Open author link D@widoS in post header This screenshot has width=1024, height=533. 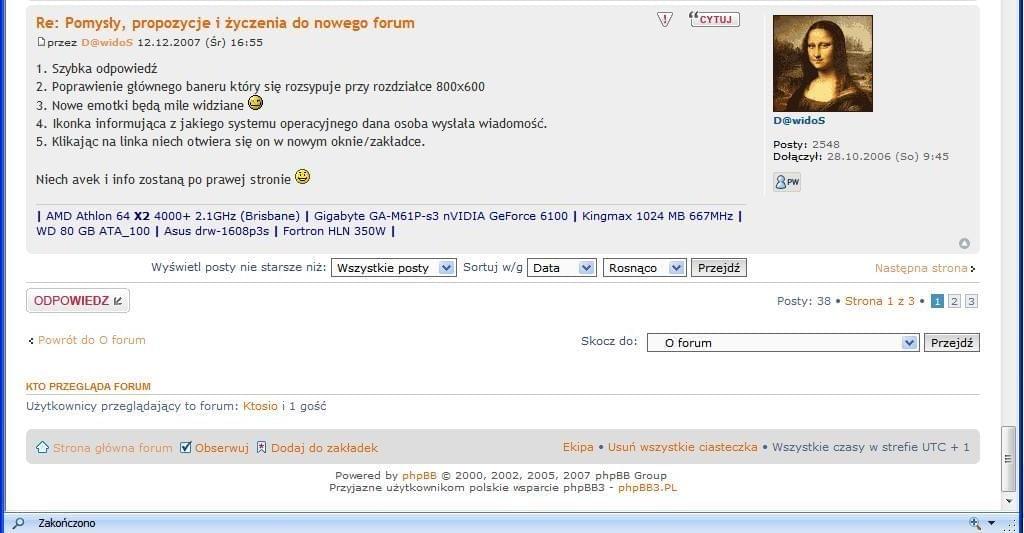click(x=107, y=42)
